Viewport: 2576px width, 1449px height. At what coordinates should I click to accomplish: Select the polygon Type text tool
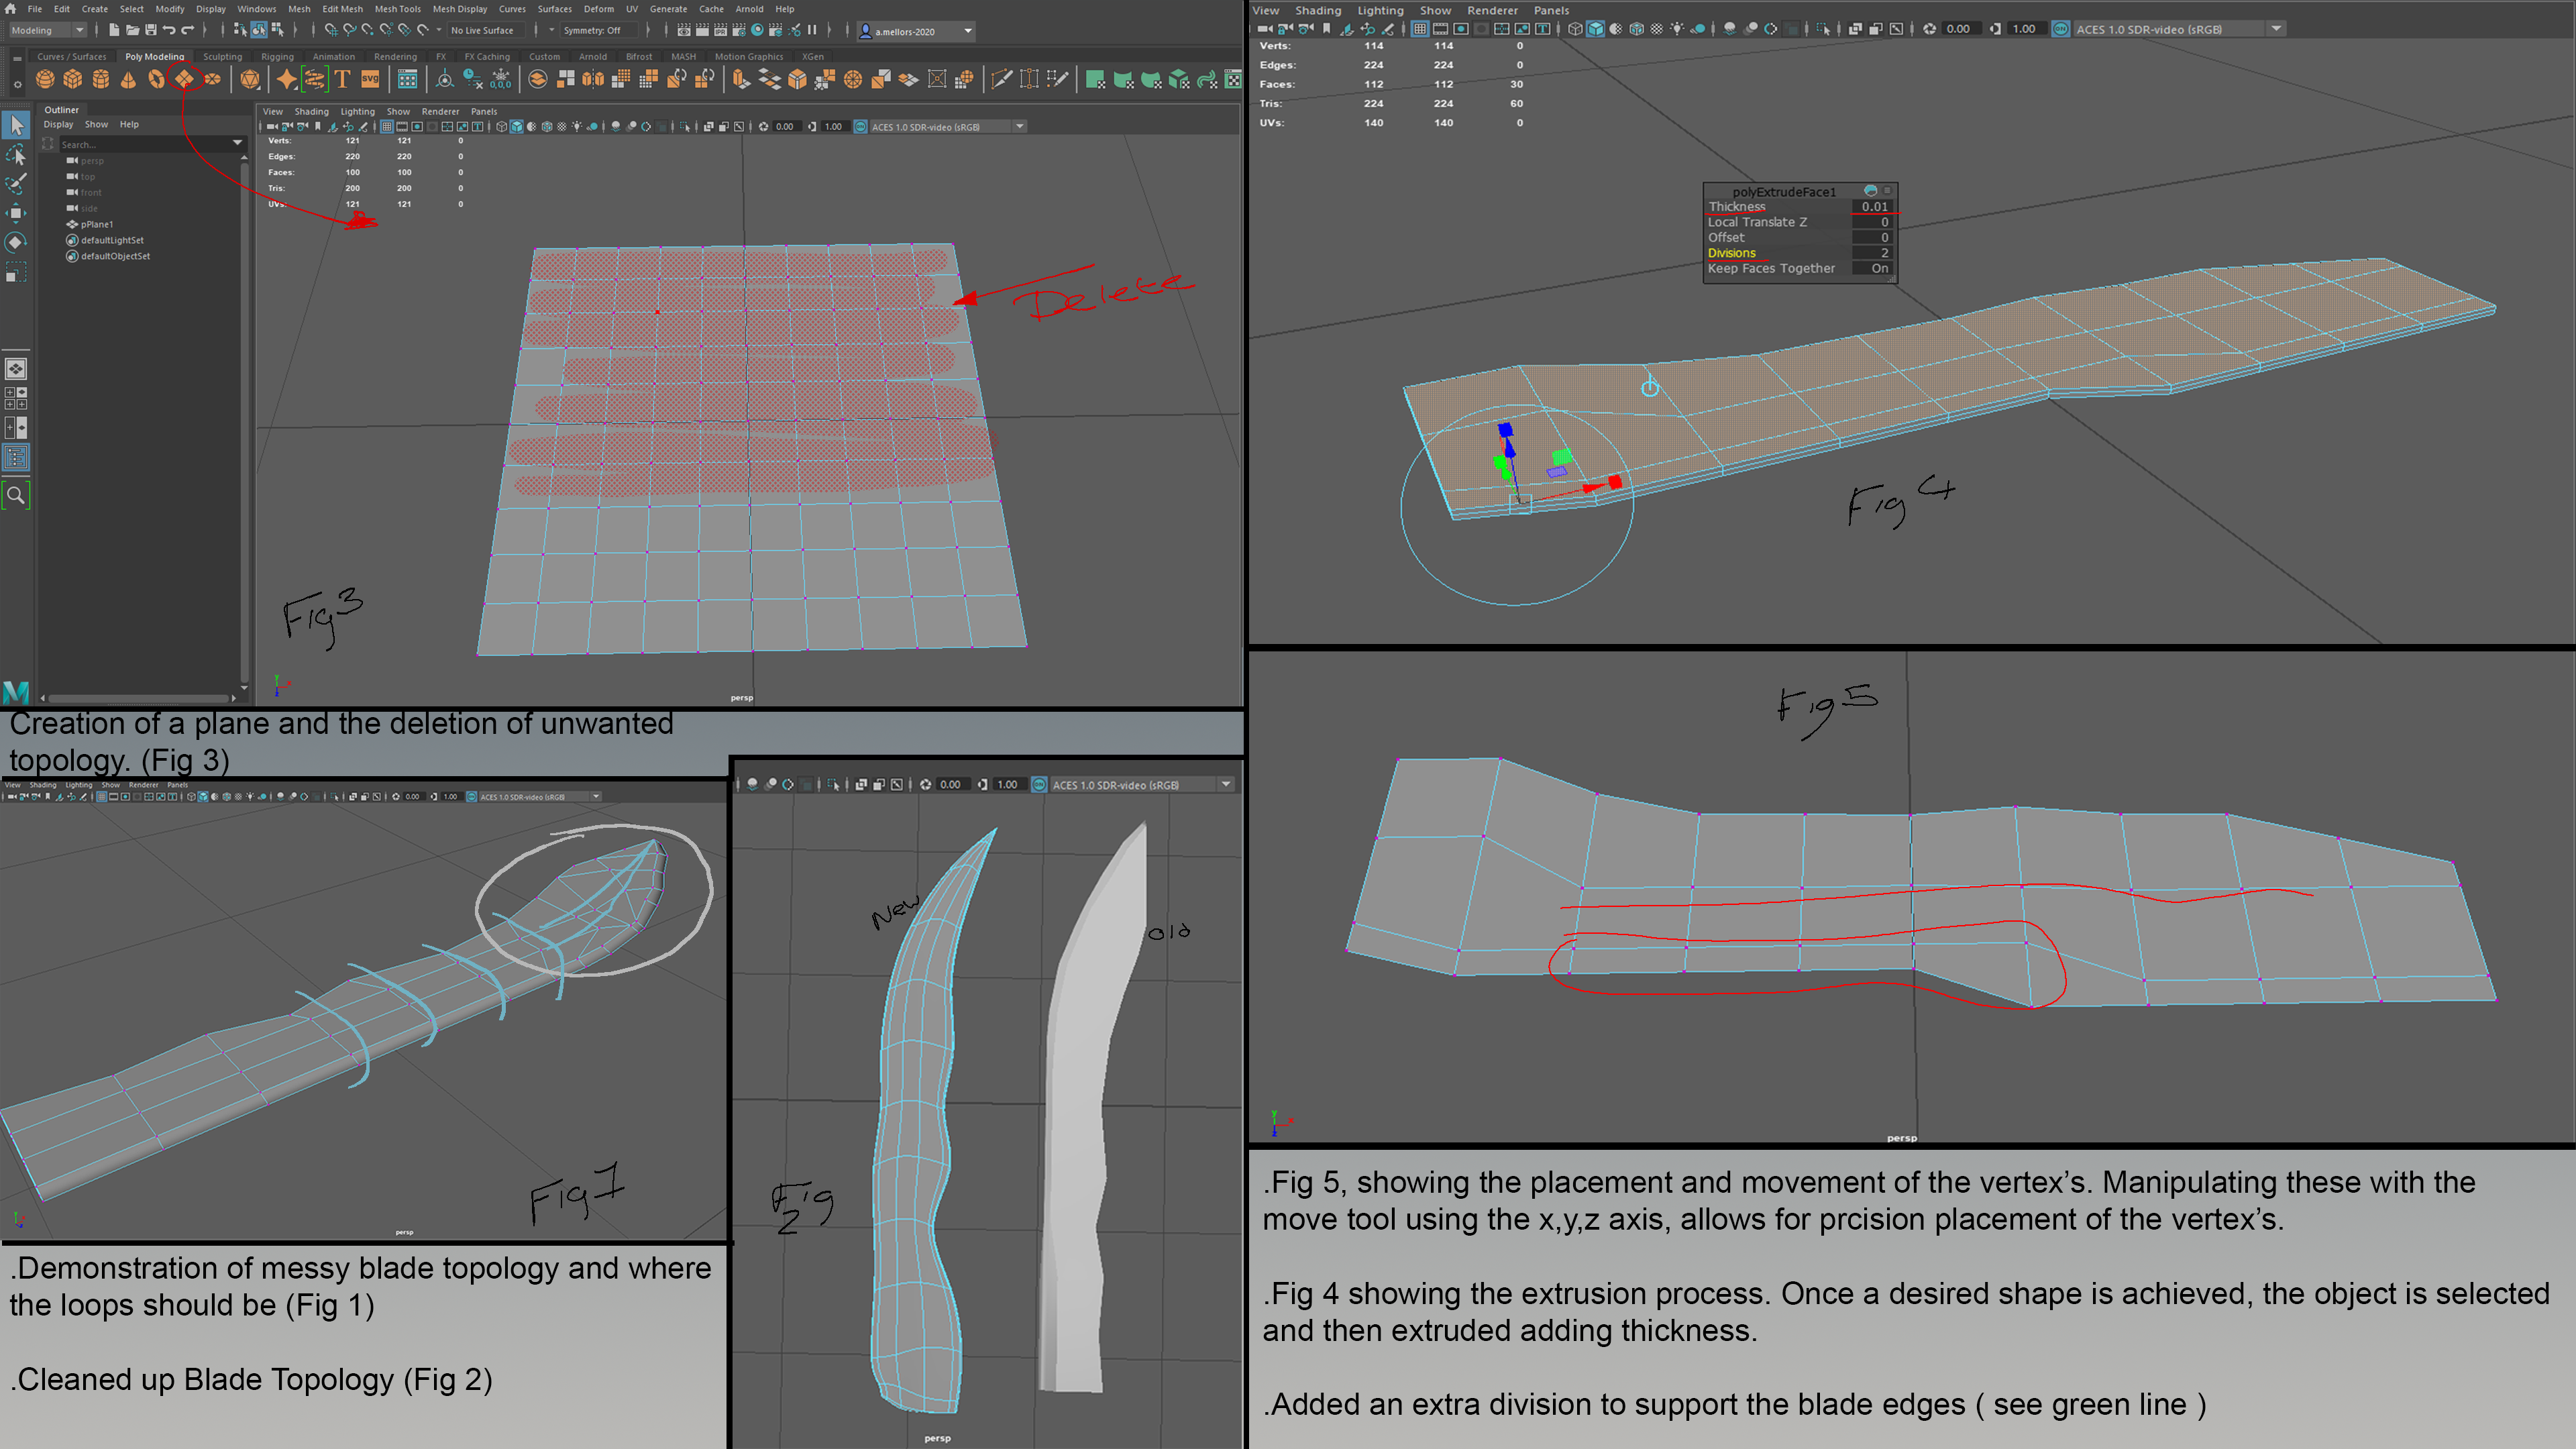(343, 79)
